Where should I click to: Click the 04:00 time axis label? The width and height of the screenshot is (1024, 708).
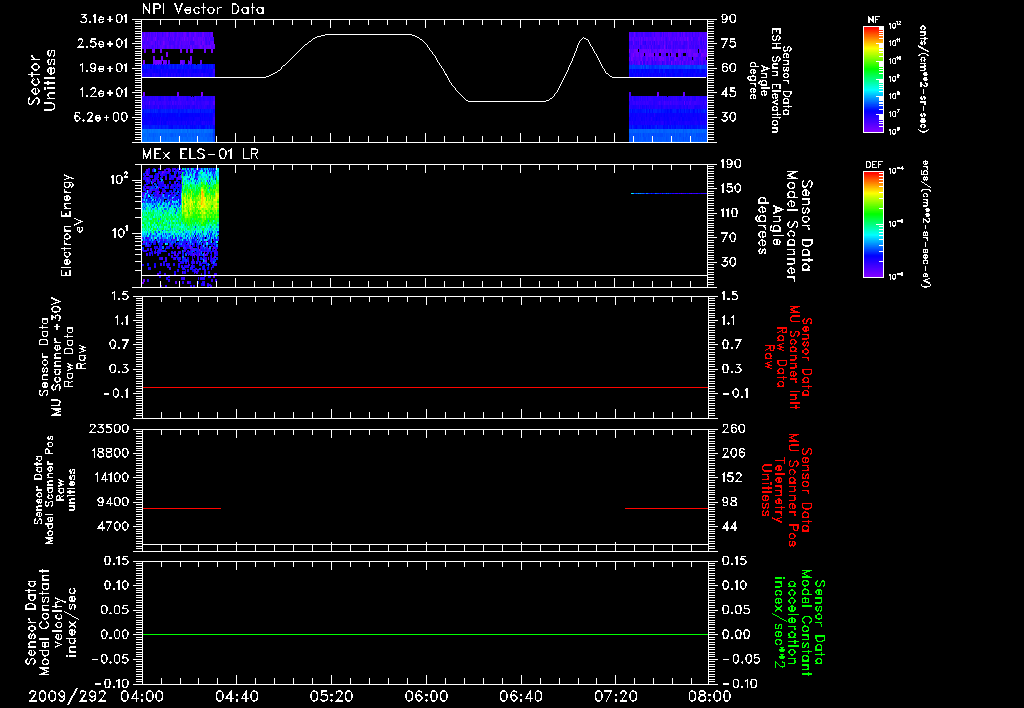point(142,696)
